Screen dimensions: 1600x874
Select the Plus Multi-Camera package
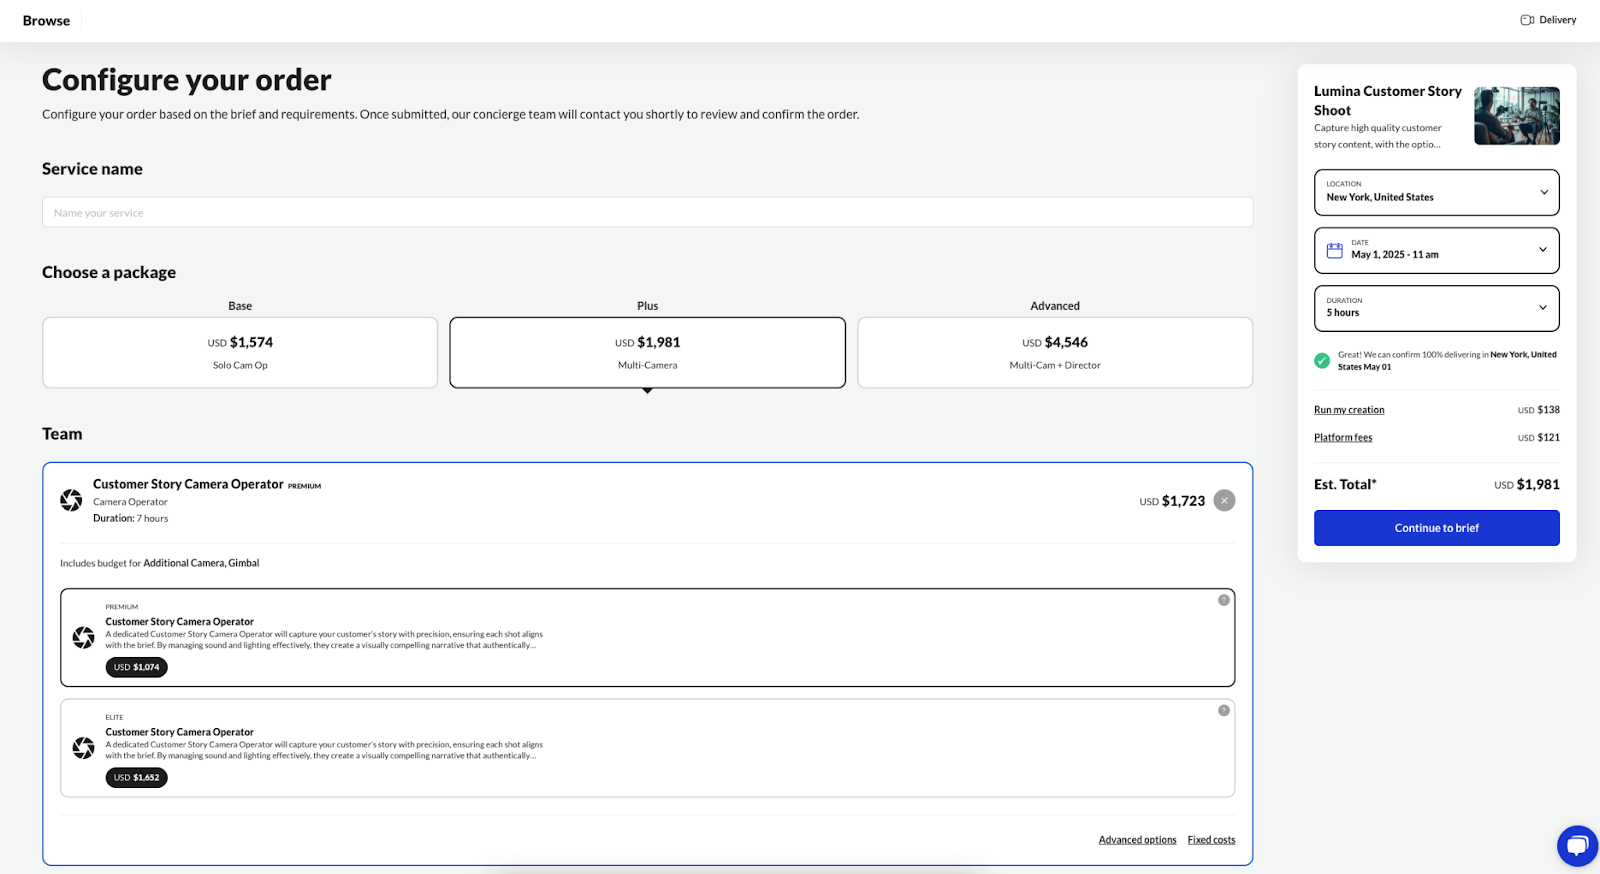click(647, 352)
